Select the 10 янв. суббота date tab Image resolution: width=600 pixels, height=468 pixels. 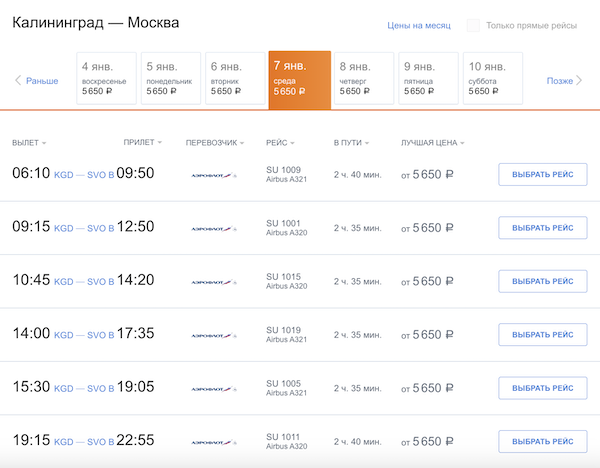click(x=493, y=78)
